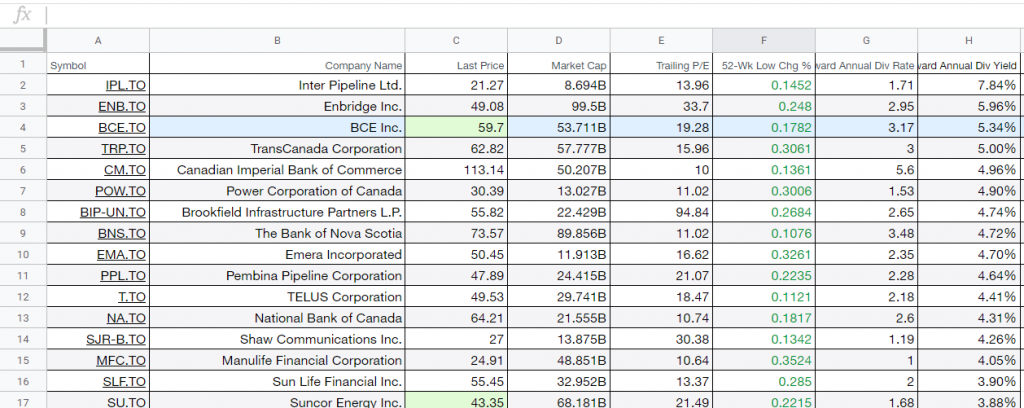Screen dimensions: 1024x408
Task: Select Suncor Energy Inc. cell
Action: [277, 402]
